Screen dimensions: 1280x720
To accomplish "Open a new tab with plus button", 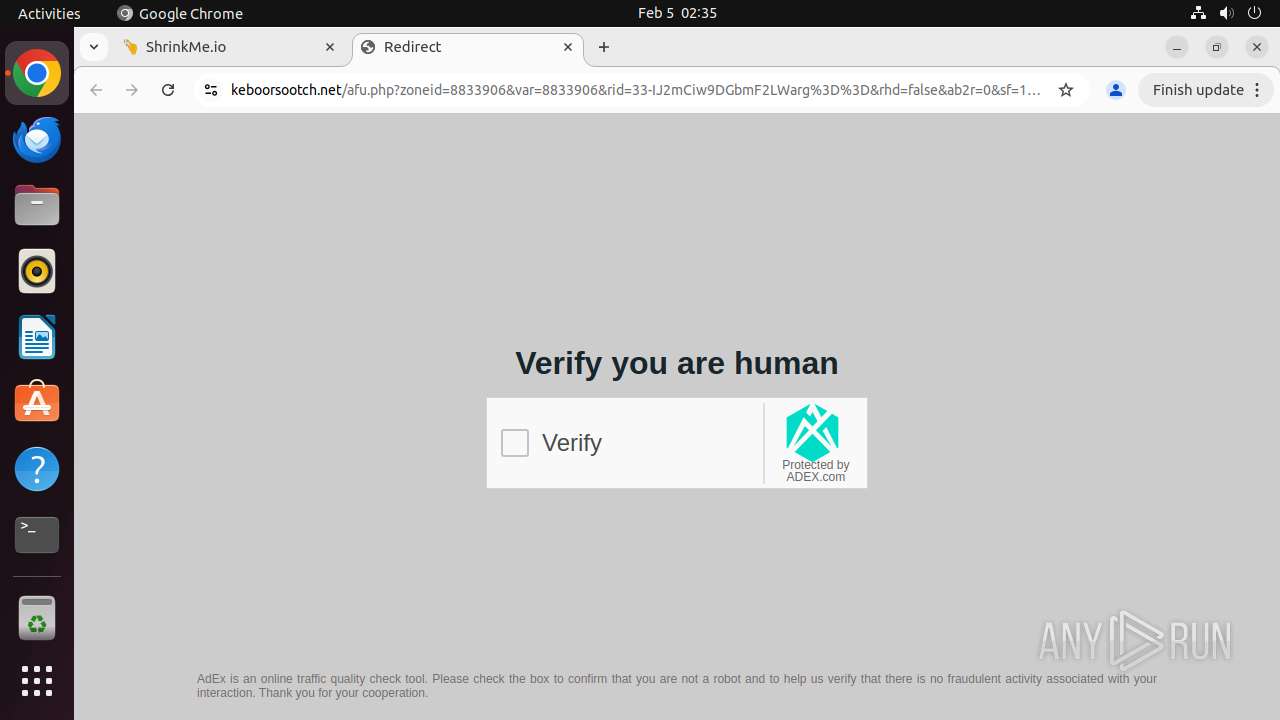I will pyautogui.click(x=604, y=47).
